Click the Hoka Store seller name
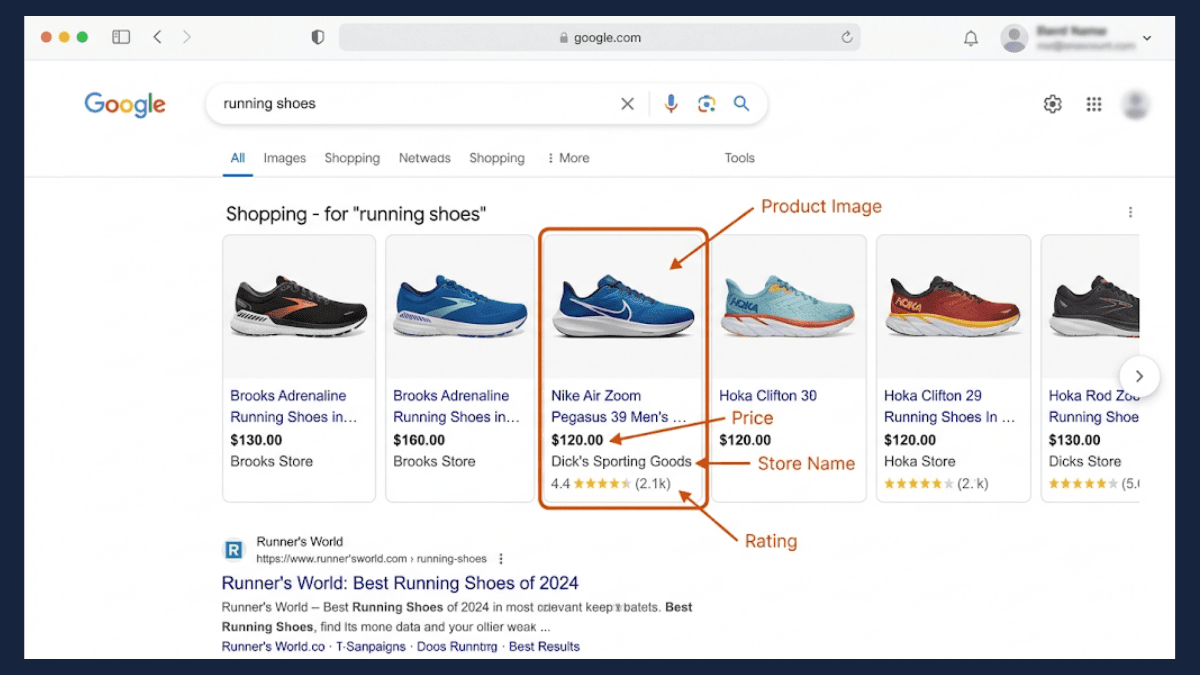 [x=920, y=462]
